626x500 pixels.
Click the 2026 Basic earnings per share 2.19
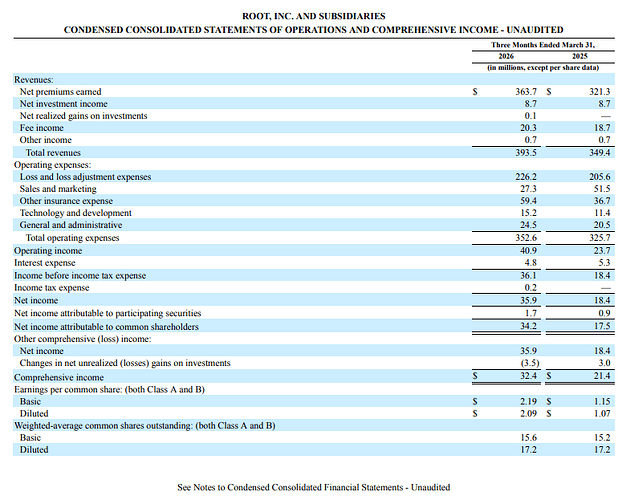[528, 401]
